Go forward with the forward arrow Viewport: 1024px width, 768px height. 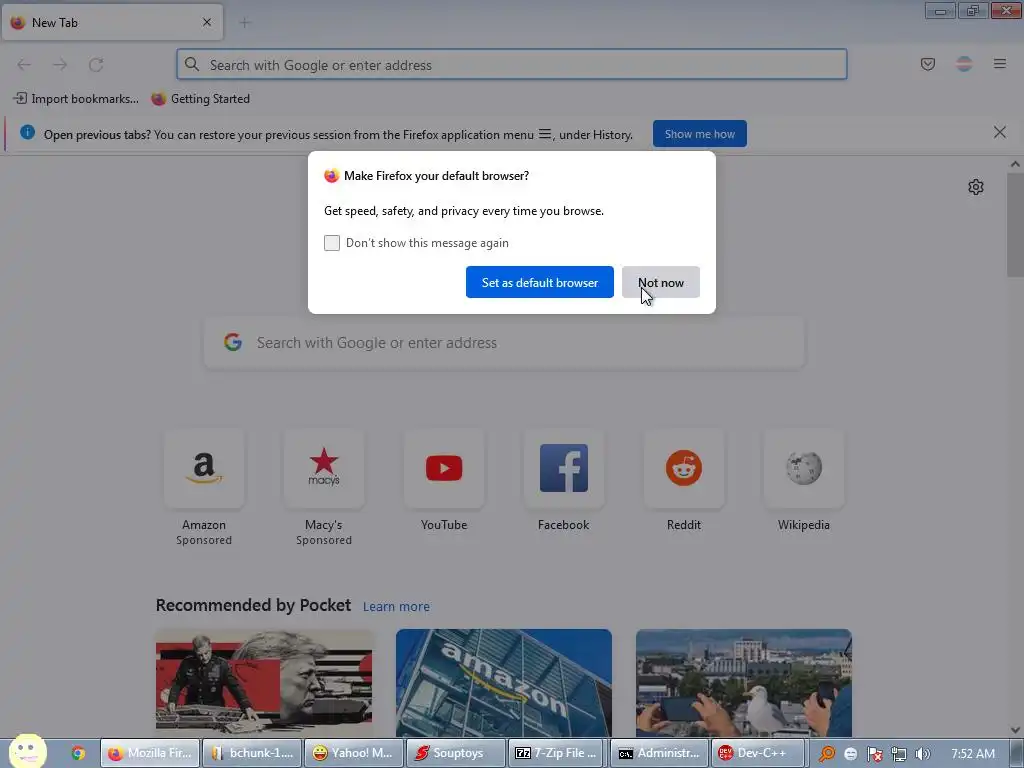60,65
